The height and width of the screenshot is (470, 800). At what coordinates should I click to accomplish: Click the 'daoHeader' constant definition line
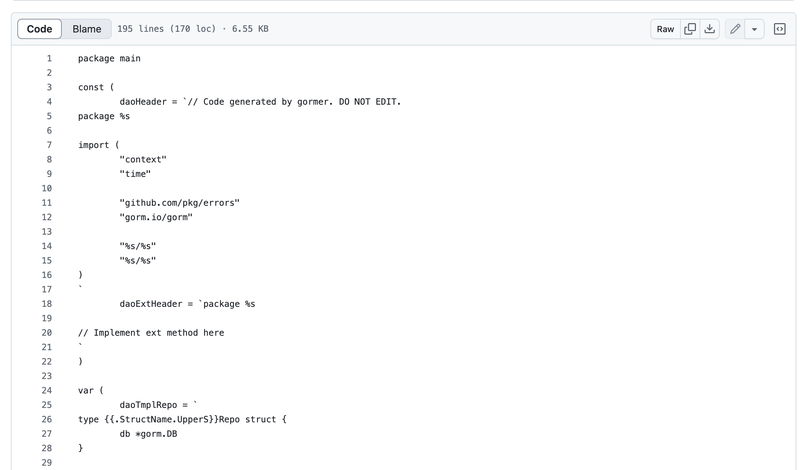260,102
